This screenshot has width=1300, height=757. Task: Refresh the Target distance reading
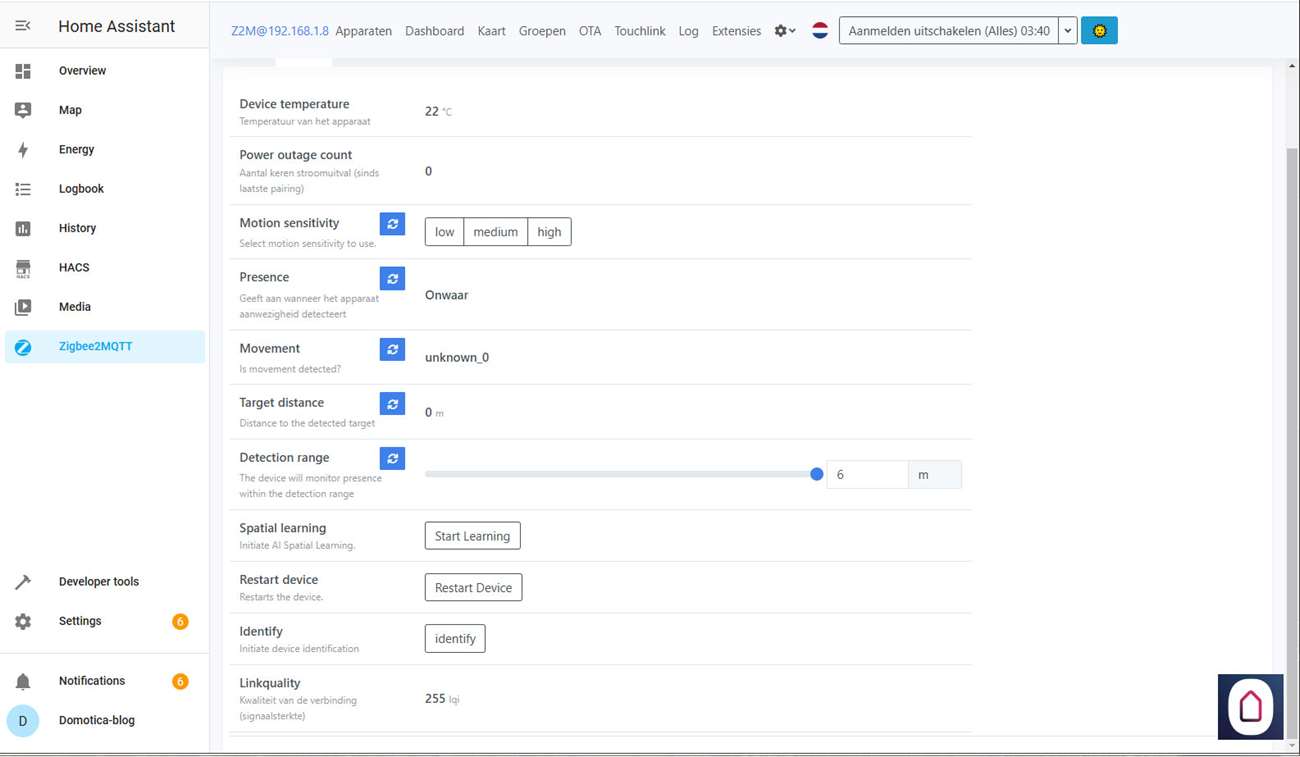coord(392,404)
